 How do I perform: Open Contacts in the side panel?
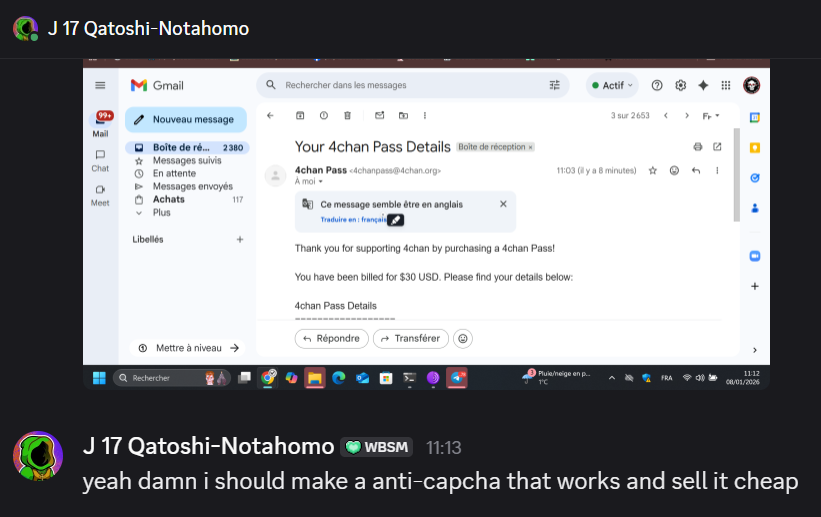pos(755,208)
